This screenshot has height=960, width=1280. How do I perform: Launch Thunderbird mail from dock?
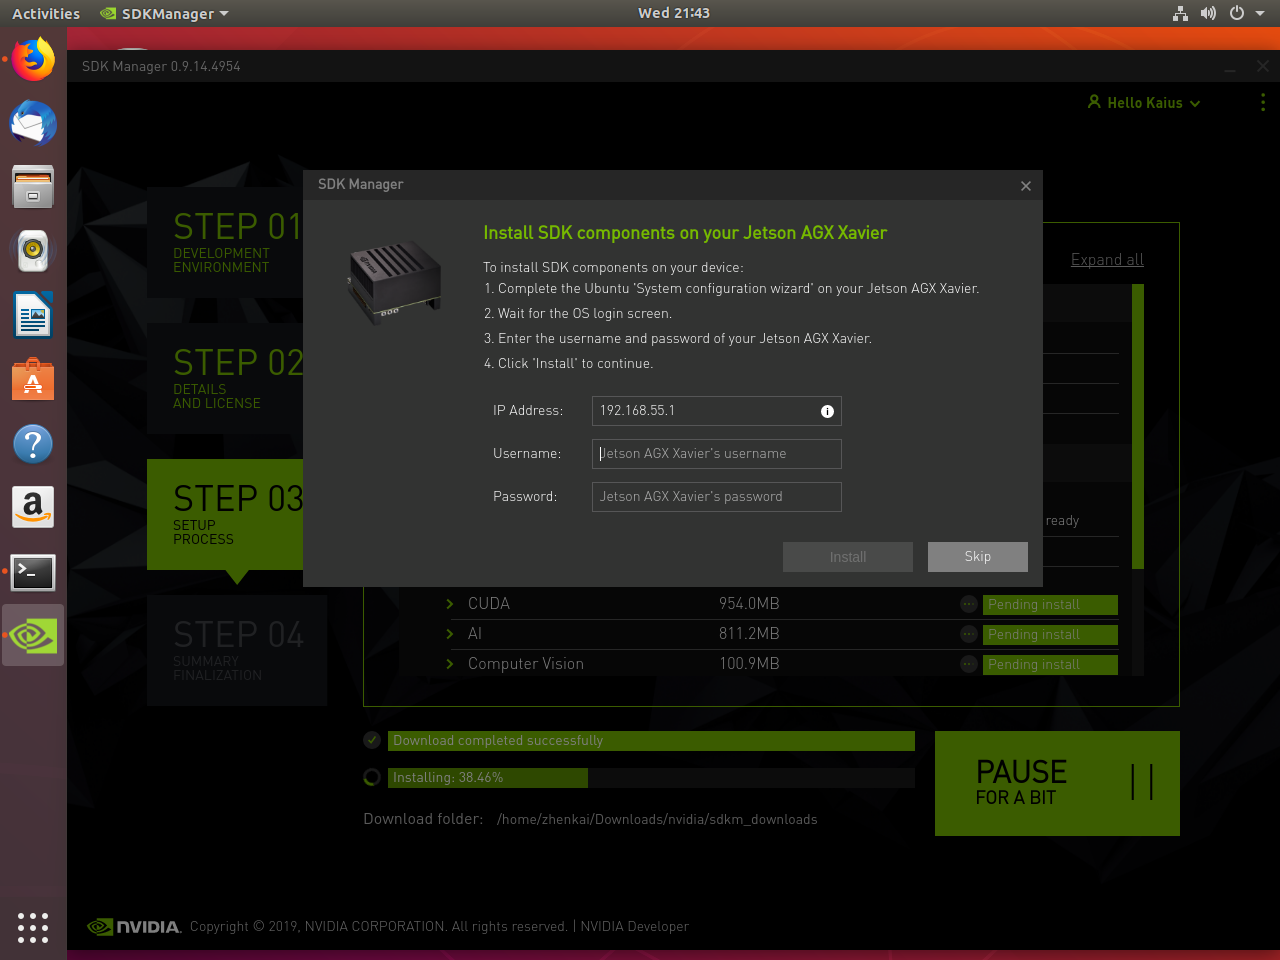33,124
